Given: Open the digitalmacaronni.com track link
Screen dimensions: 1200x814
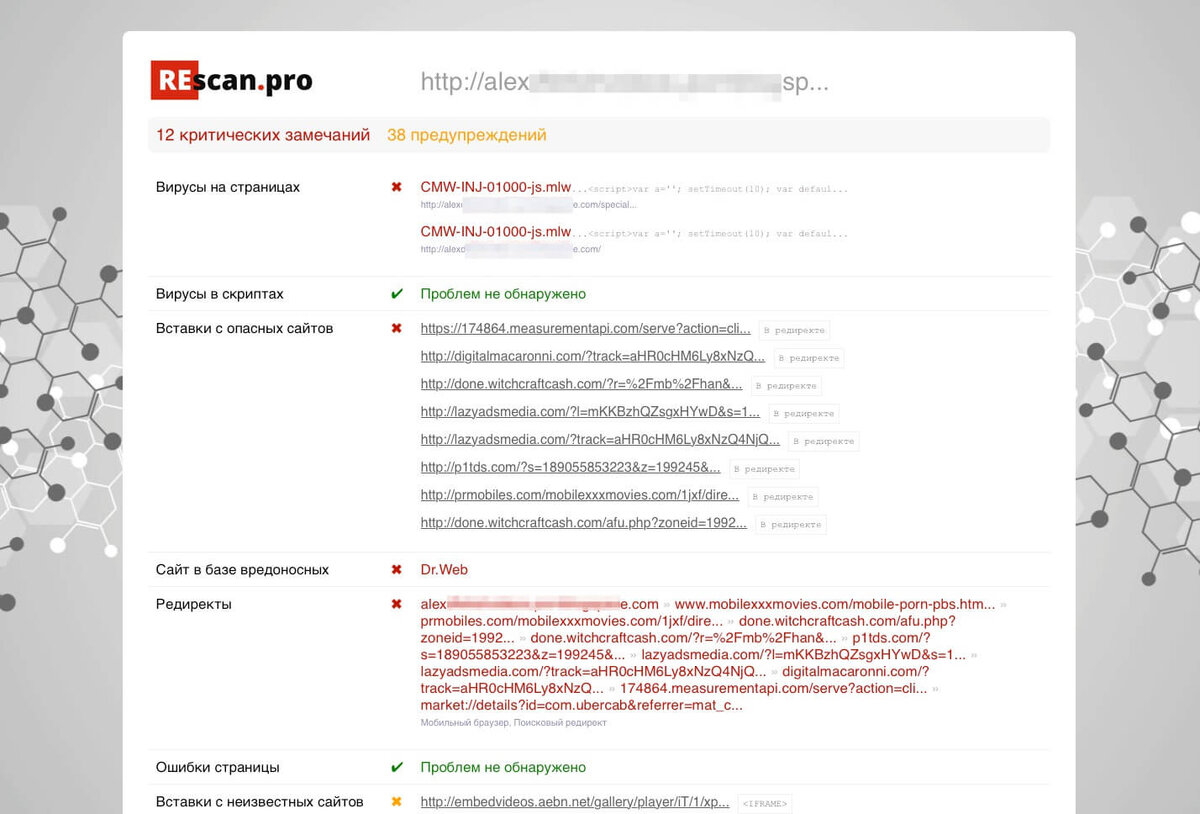Looking at the screenshot, I should pos(593,357).
